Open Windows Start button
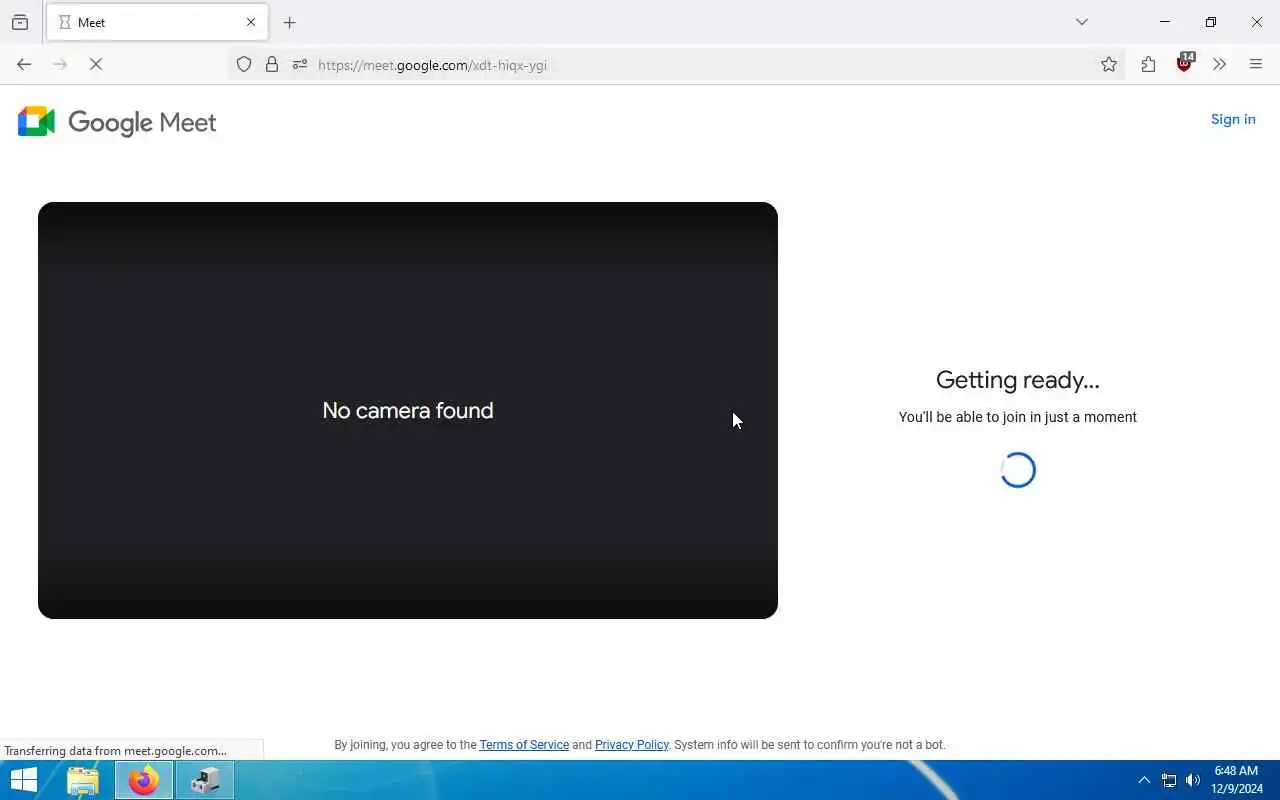Viewport: 1280px width, 800px height. [24, 780]
